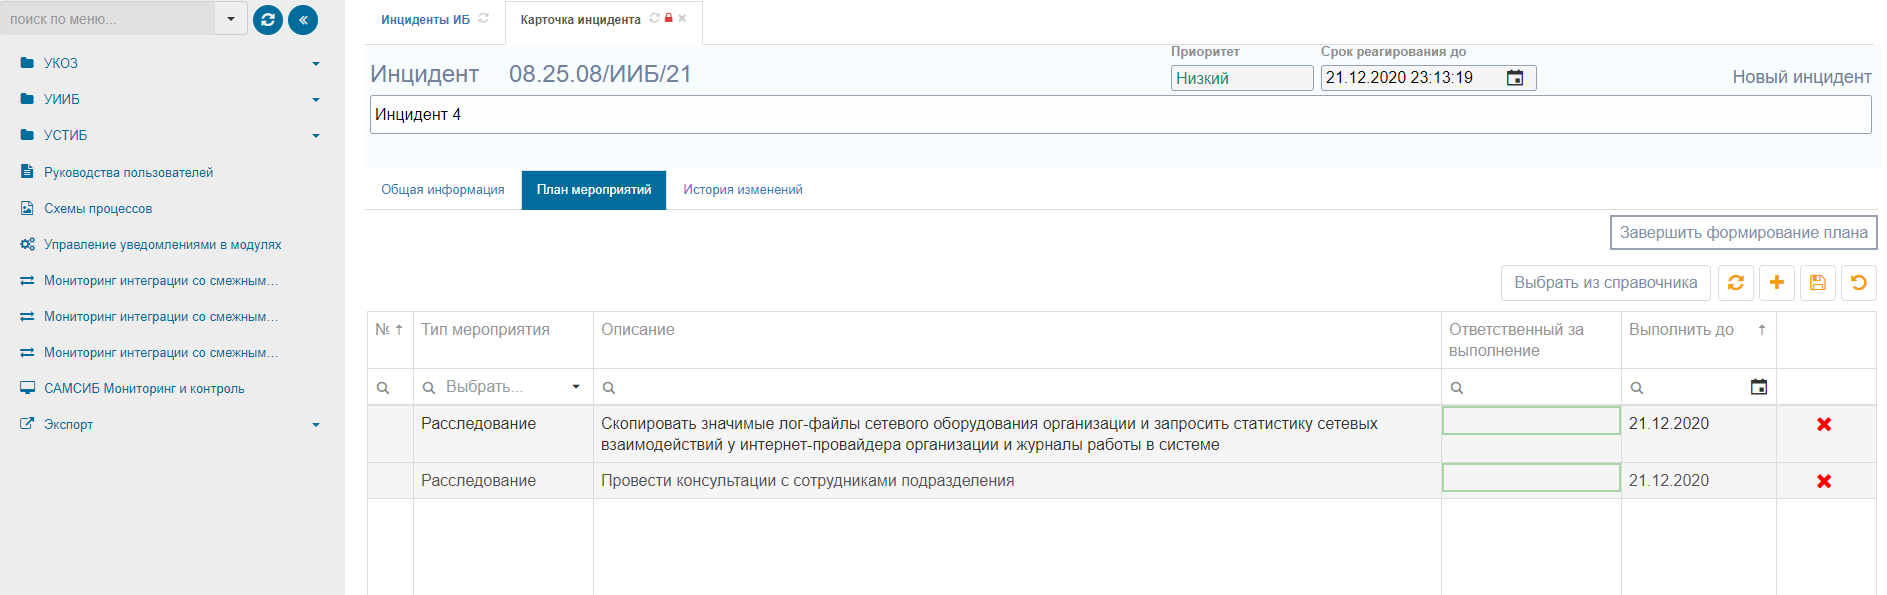Refresh the action plan table
The height and width of the screenshot is (595, 1887).
(x=1736, y=283)
